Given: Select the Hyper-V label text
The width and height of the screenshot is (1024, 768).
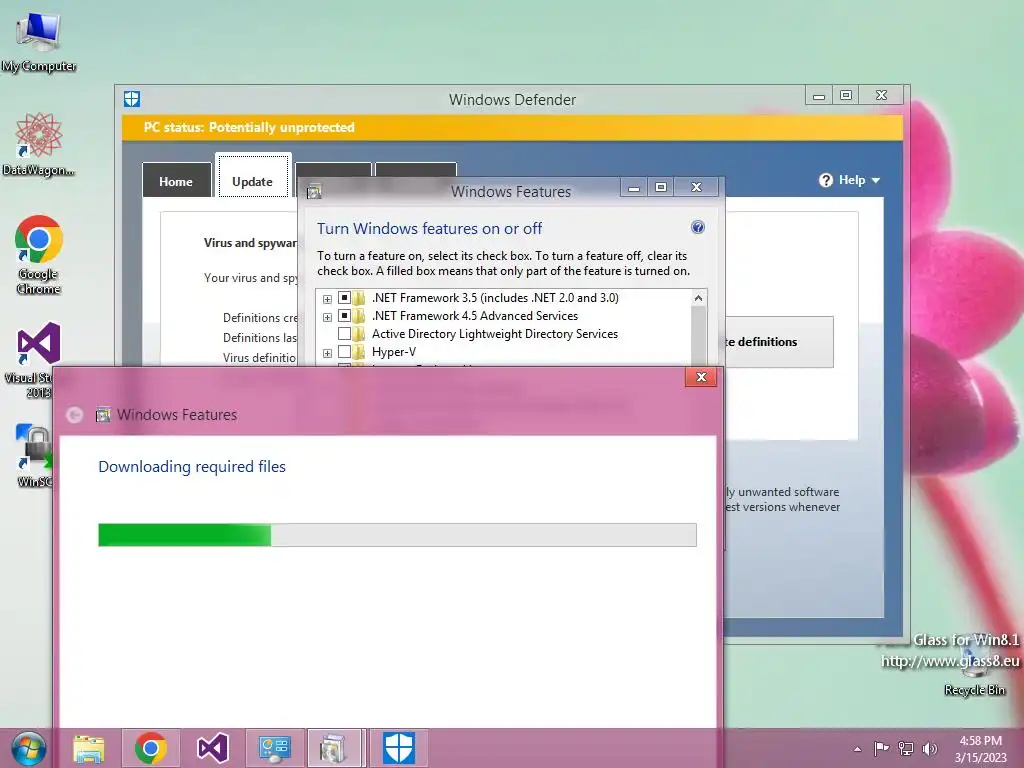Looking at the screenshot, I should (x=394, y=352).
